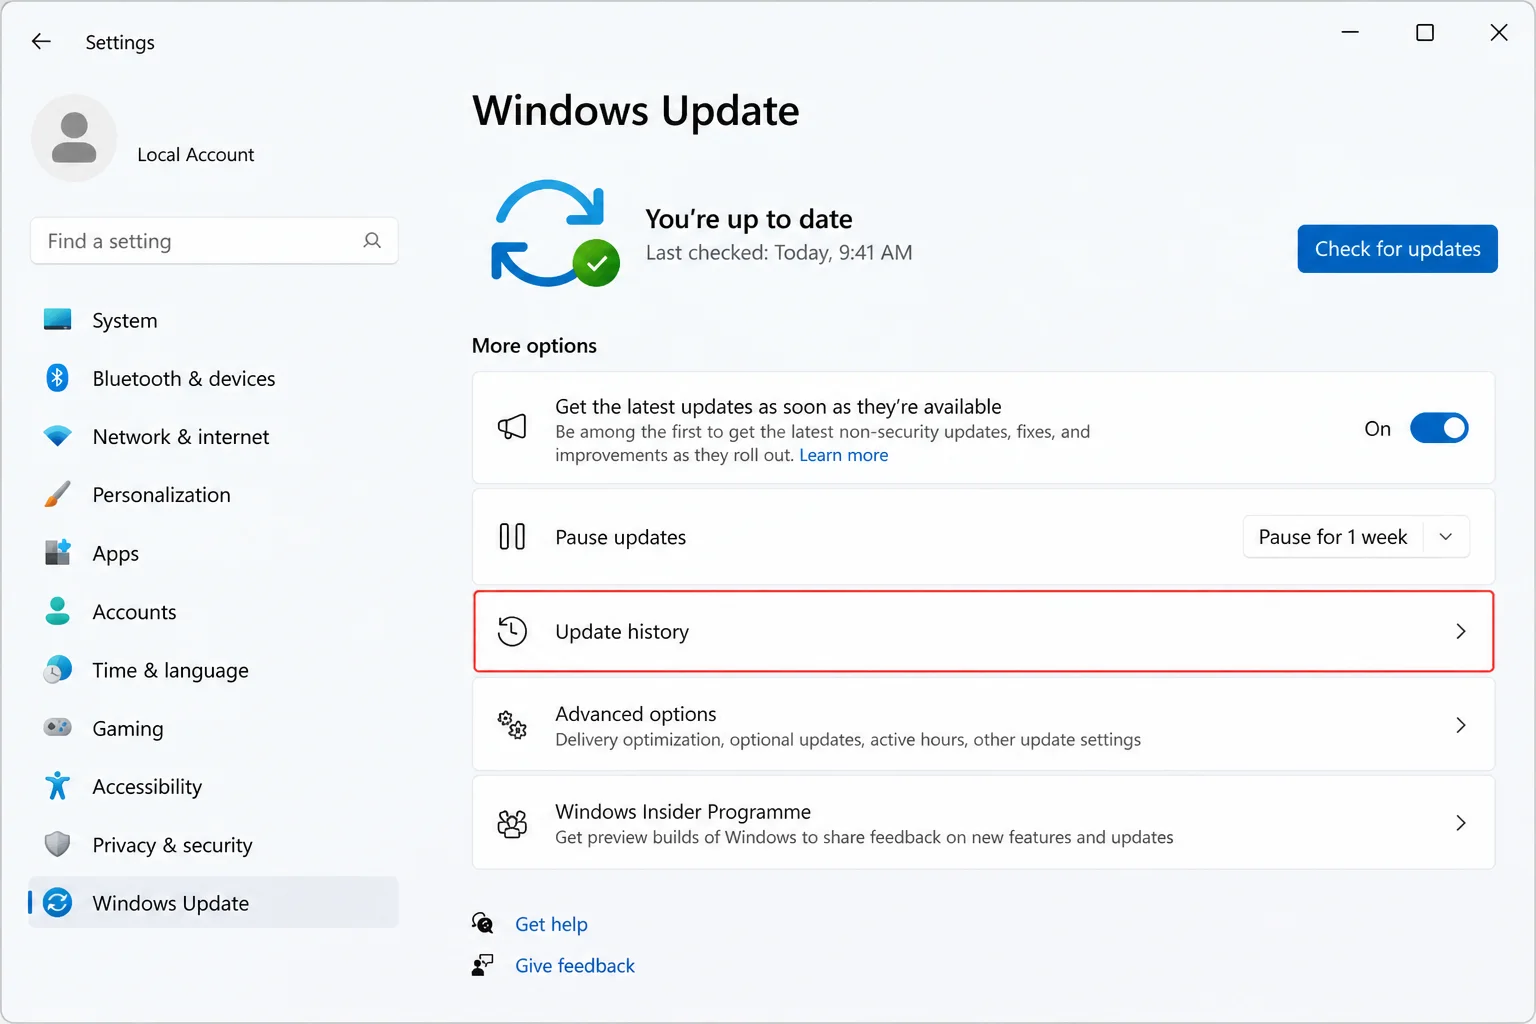The image size is (1536, 1024).
Task: Open Update history via its chevron
Action: point(1461,631)
